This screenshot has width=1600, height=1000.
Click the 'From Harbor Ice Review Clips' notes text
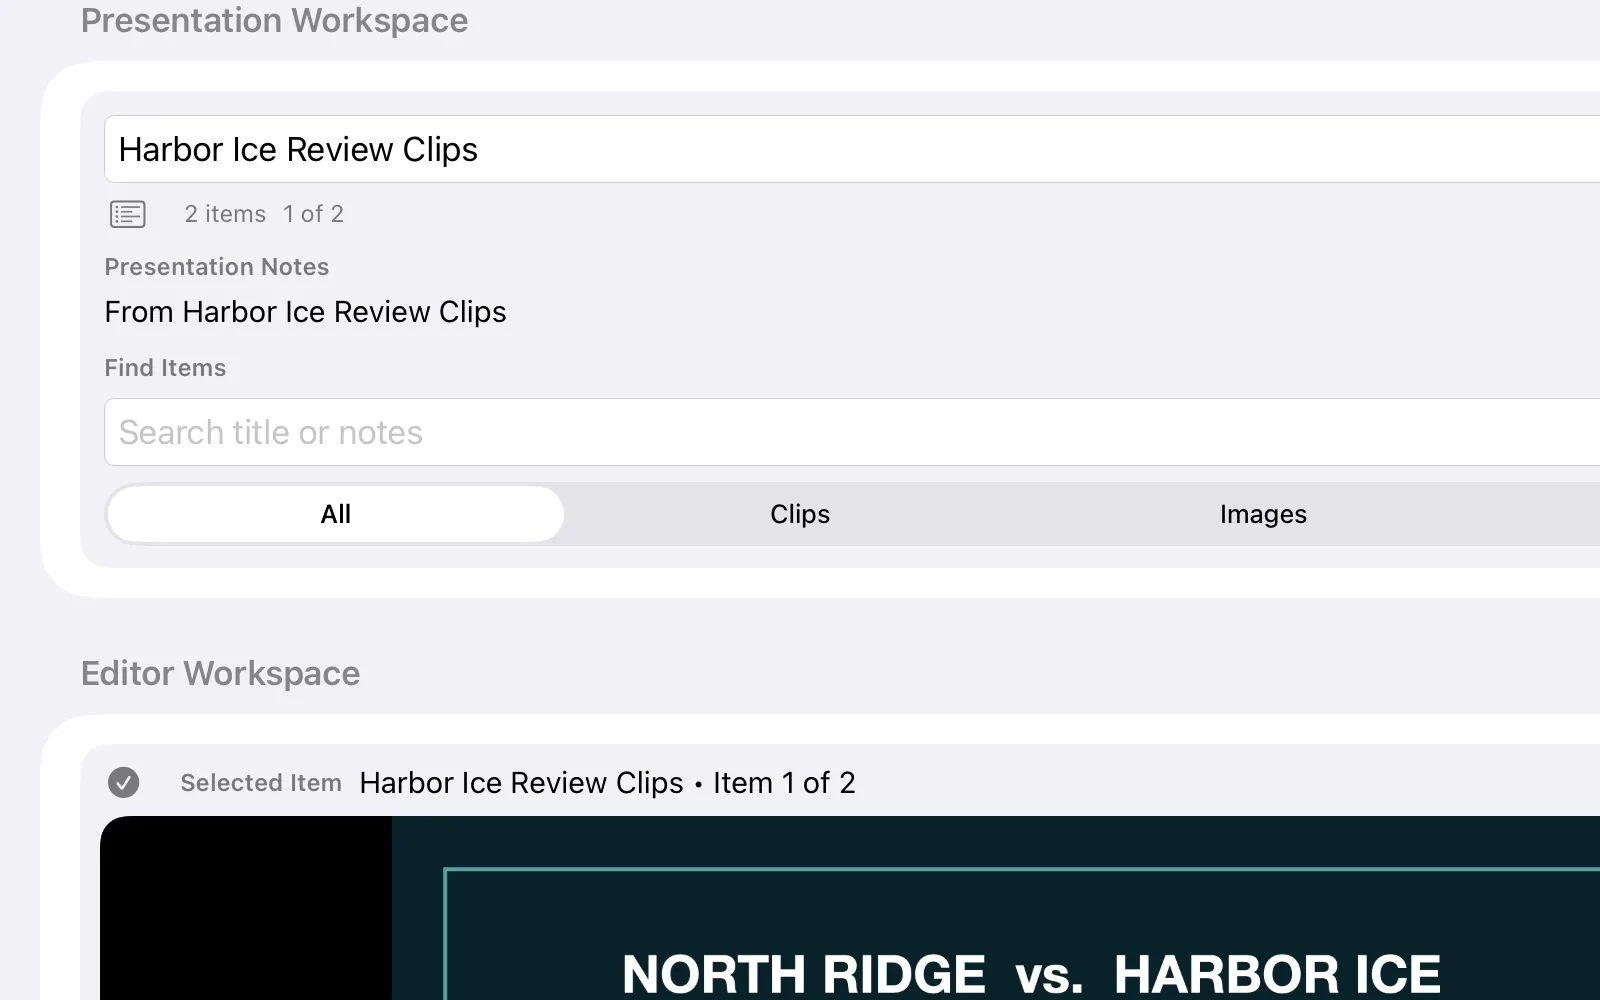tap(305, 312)
